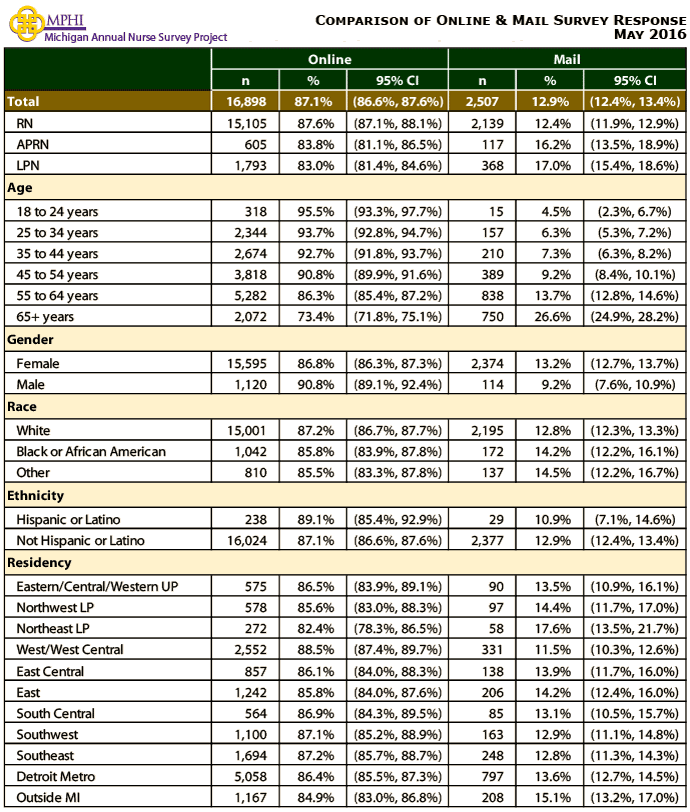Click the 45 to 54 years row label

pyautogui.click(x=57, y=275)
